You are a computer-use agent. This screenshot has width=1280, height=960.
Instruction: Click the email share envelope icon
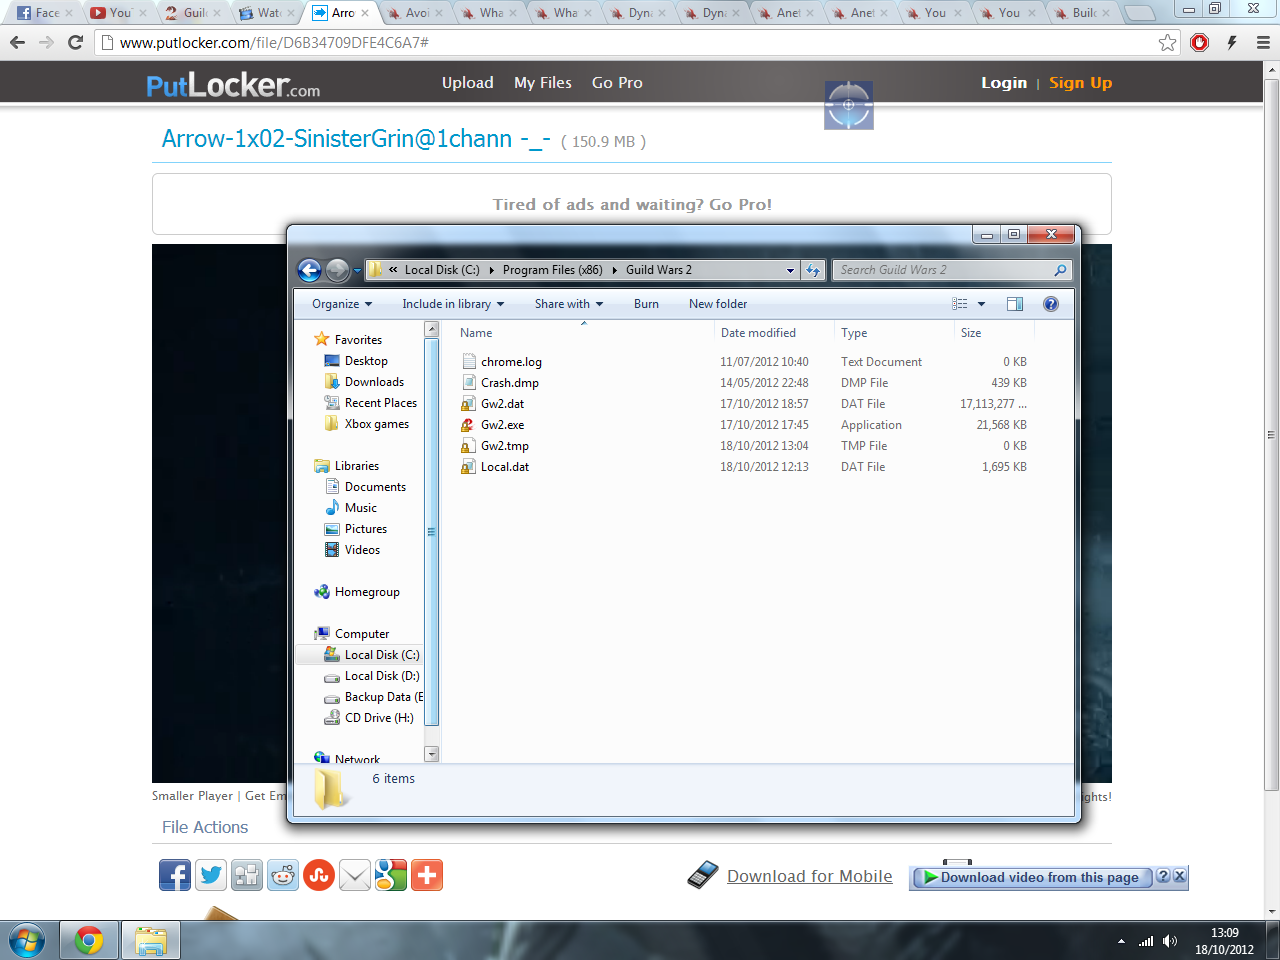pyautogui.click(x=355, y=875)
